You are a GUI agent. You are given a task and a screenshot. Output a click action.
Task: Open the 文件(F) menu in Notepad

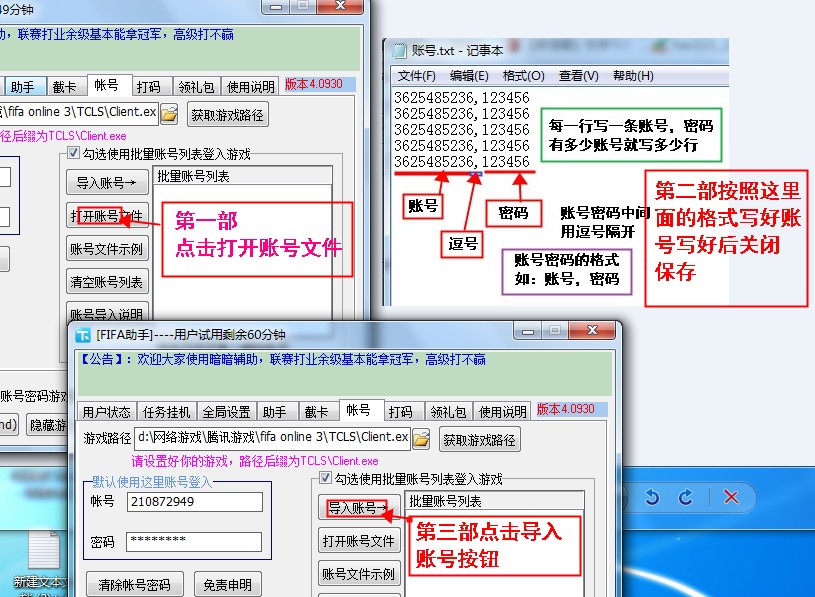416,76
